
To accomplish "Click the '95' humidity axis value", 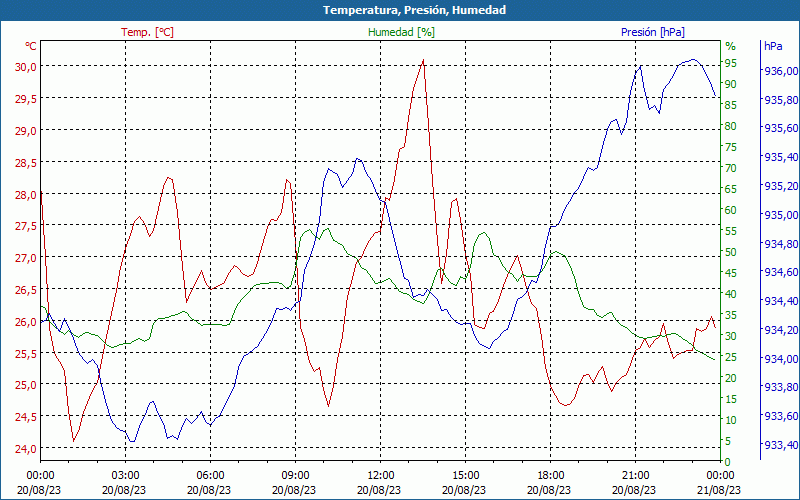I will (731, 63).
